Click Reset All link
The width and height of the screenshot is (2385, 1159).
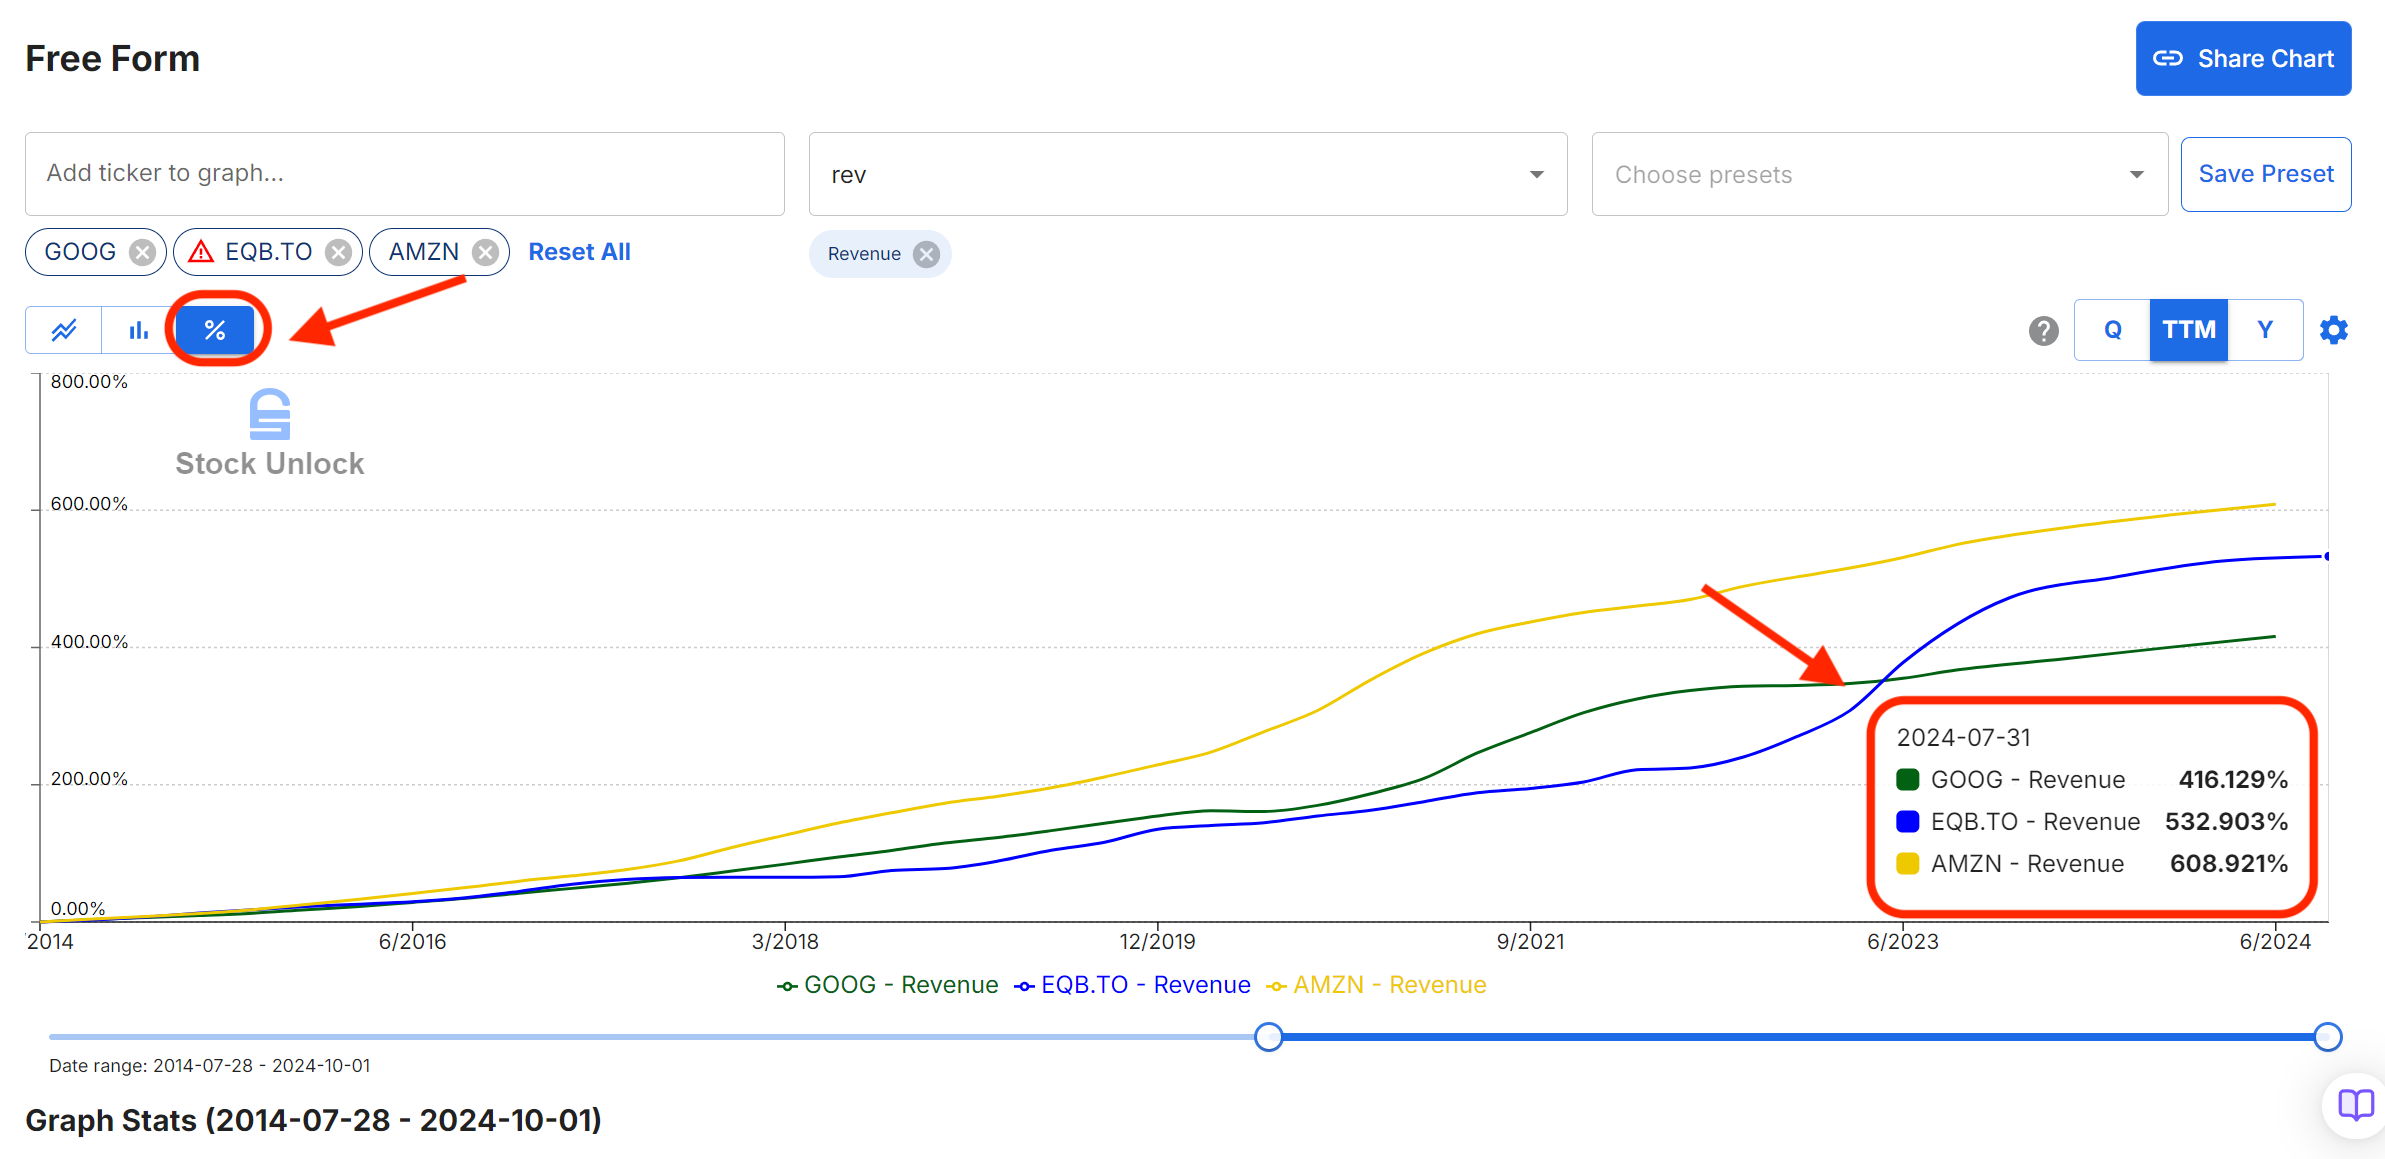click(x=579, y=252)
